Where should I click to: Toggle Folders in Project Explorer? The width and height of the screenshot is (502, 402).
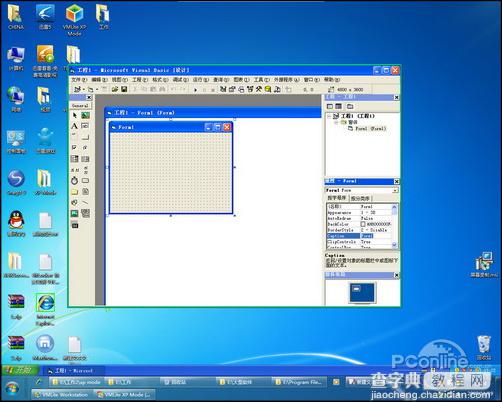tap(350, 106)
